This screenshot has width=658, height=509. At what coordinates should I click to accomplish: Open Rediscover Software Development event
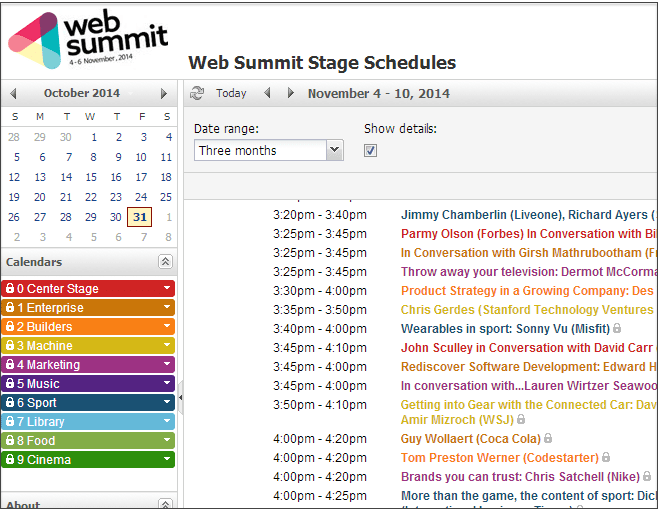click(529, 366)
